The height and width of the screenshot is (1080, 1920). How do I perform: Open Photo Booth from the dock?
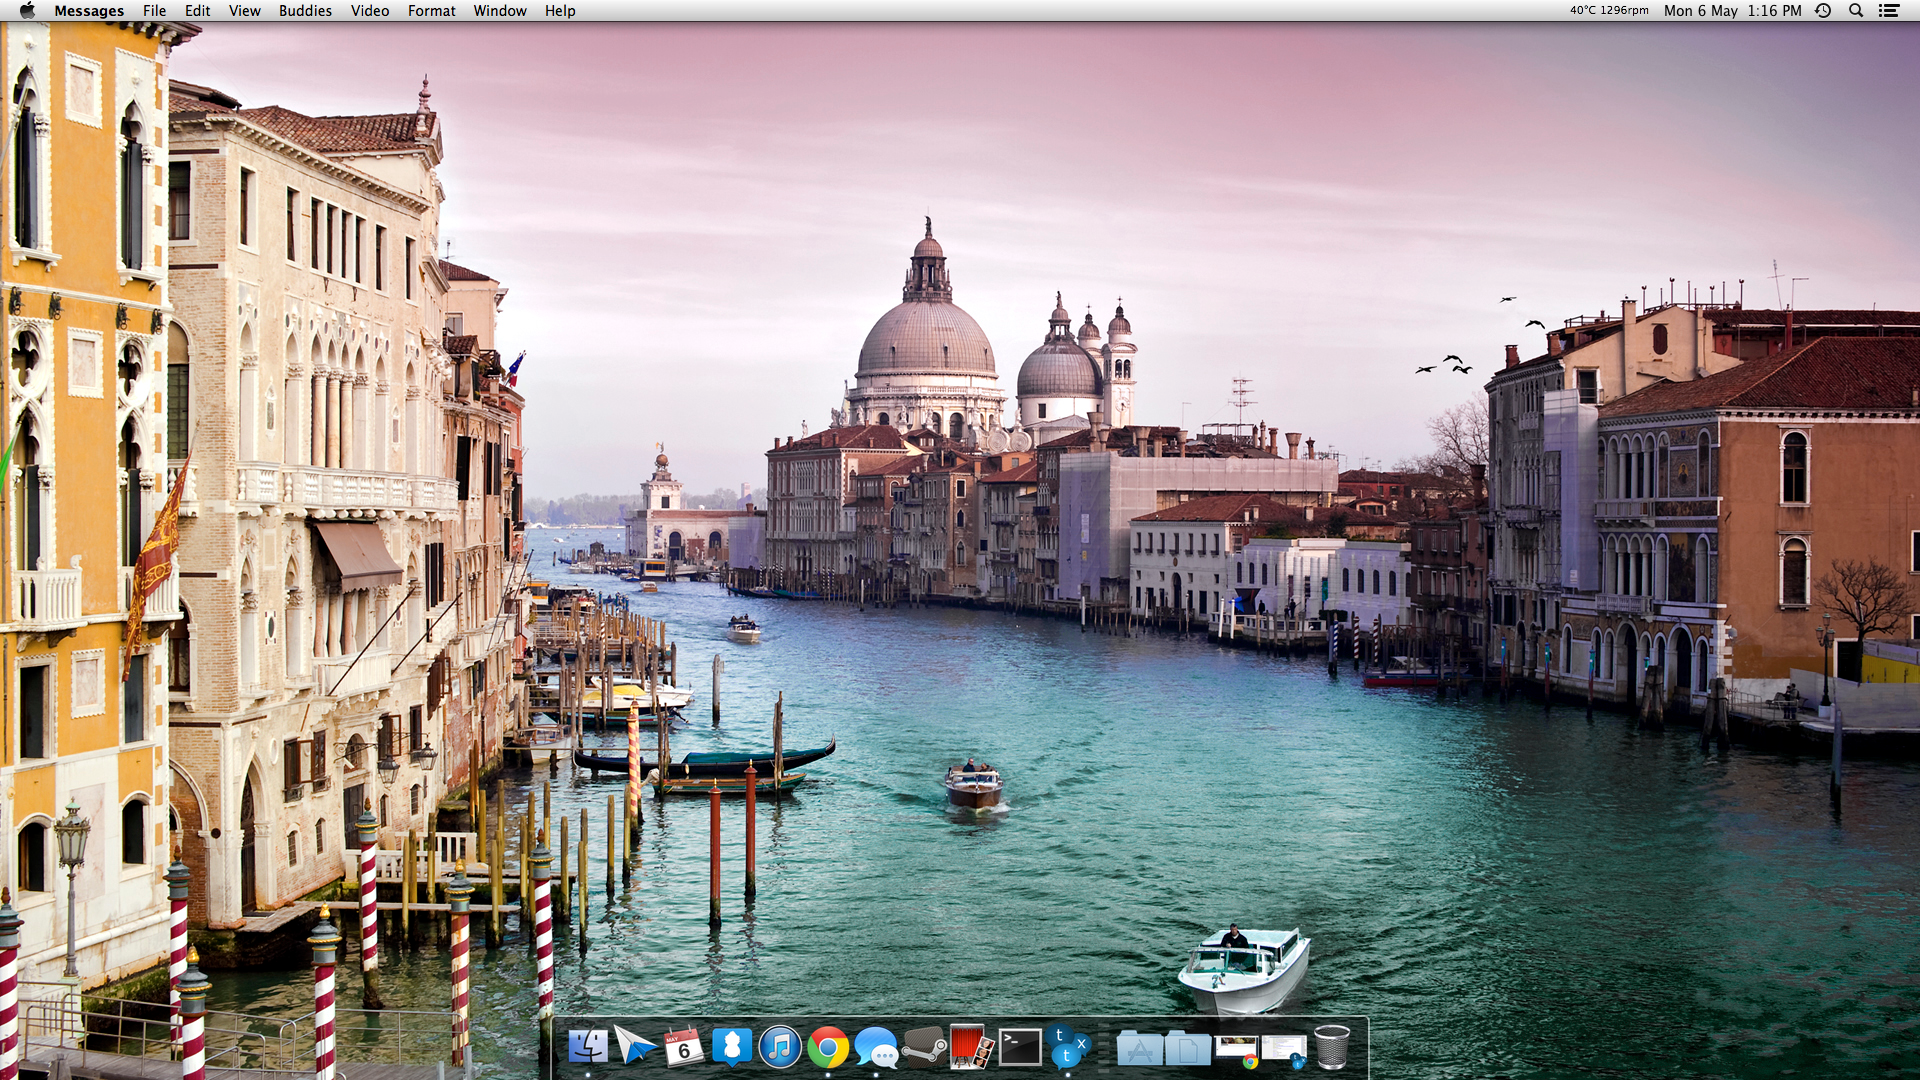click(x=972, y=1047)
